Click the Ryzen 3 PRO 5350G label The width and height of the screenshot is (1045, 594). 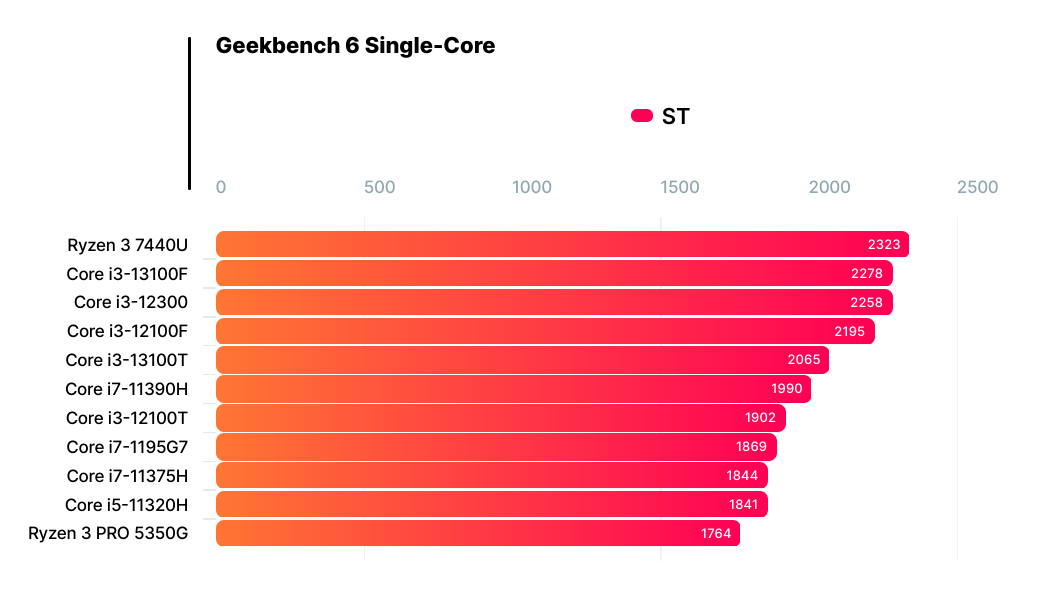[x=108, y=533]
